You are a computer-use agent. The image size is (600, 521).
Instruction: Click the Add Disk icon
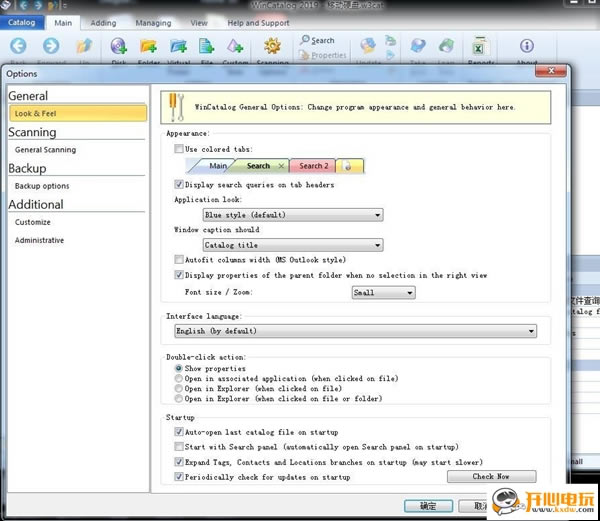tap(119, 46)
